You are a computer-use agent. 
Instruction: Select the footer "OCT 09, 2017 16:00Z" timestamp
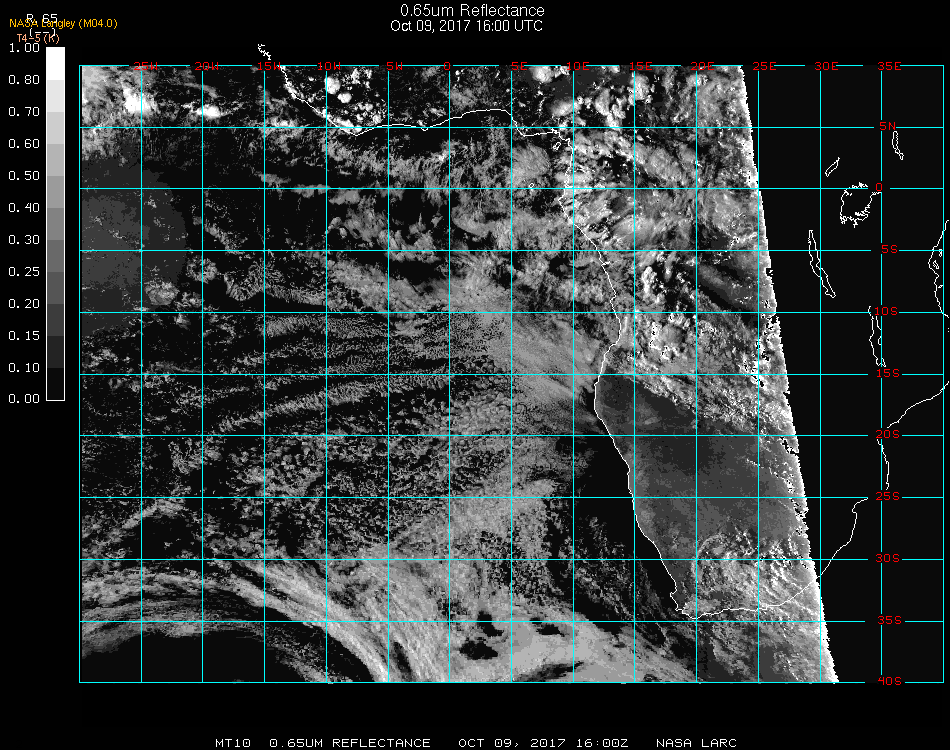[x=543, y=743]
